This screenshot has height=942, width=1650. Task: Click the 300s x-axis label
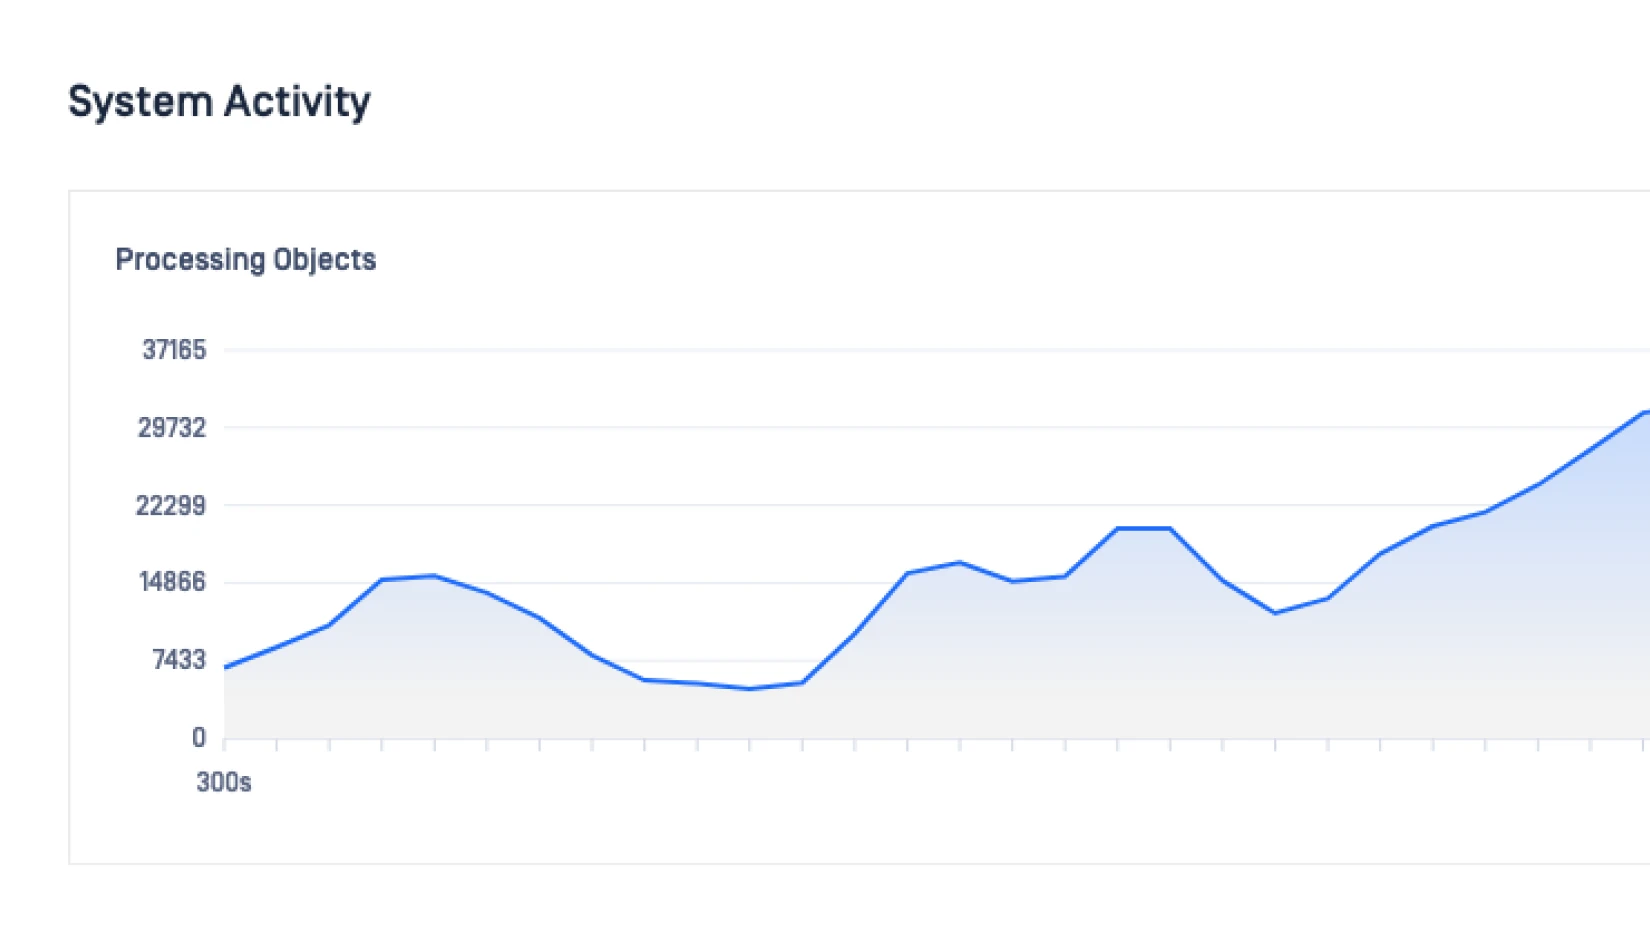[224, 782]
